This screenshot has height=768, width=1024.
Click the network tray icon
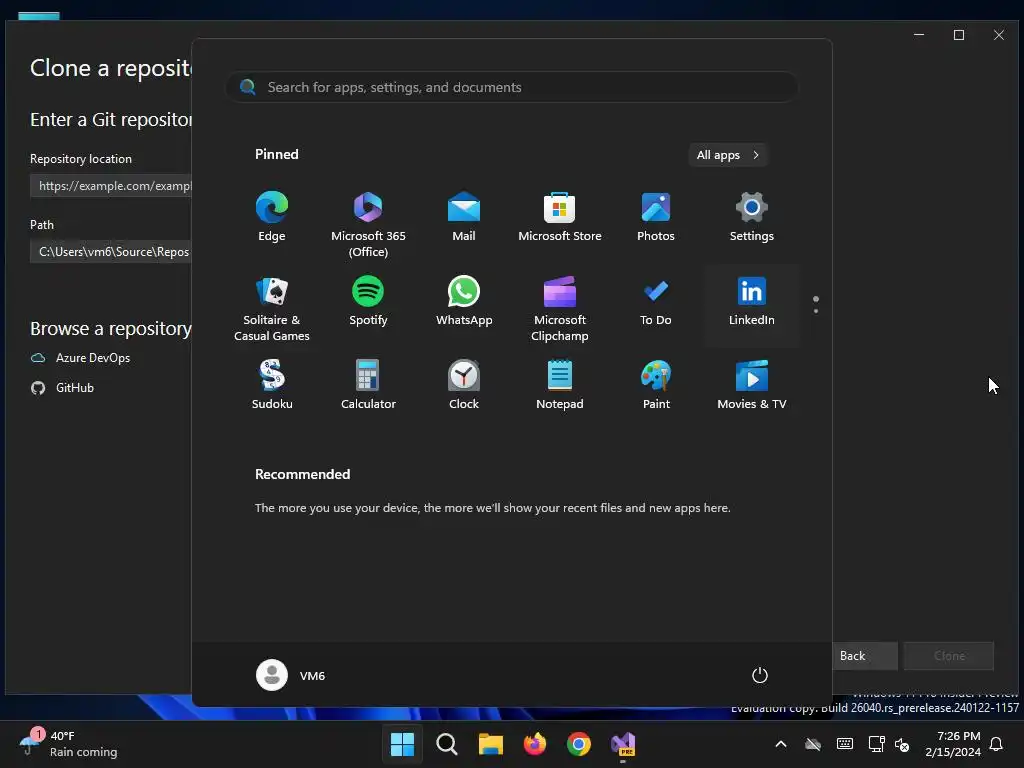[876, 744]
